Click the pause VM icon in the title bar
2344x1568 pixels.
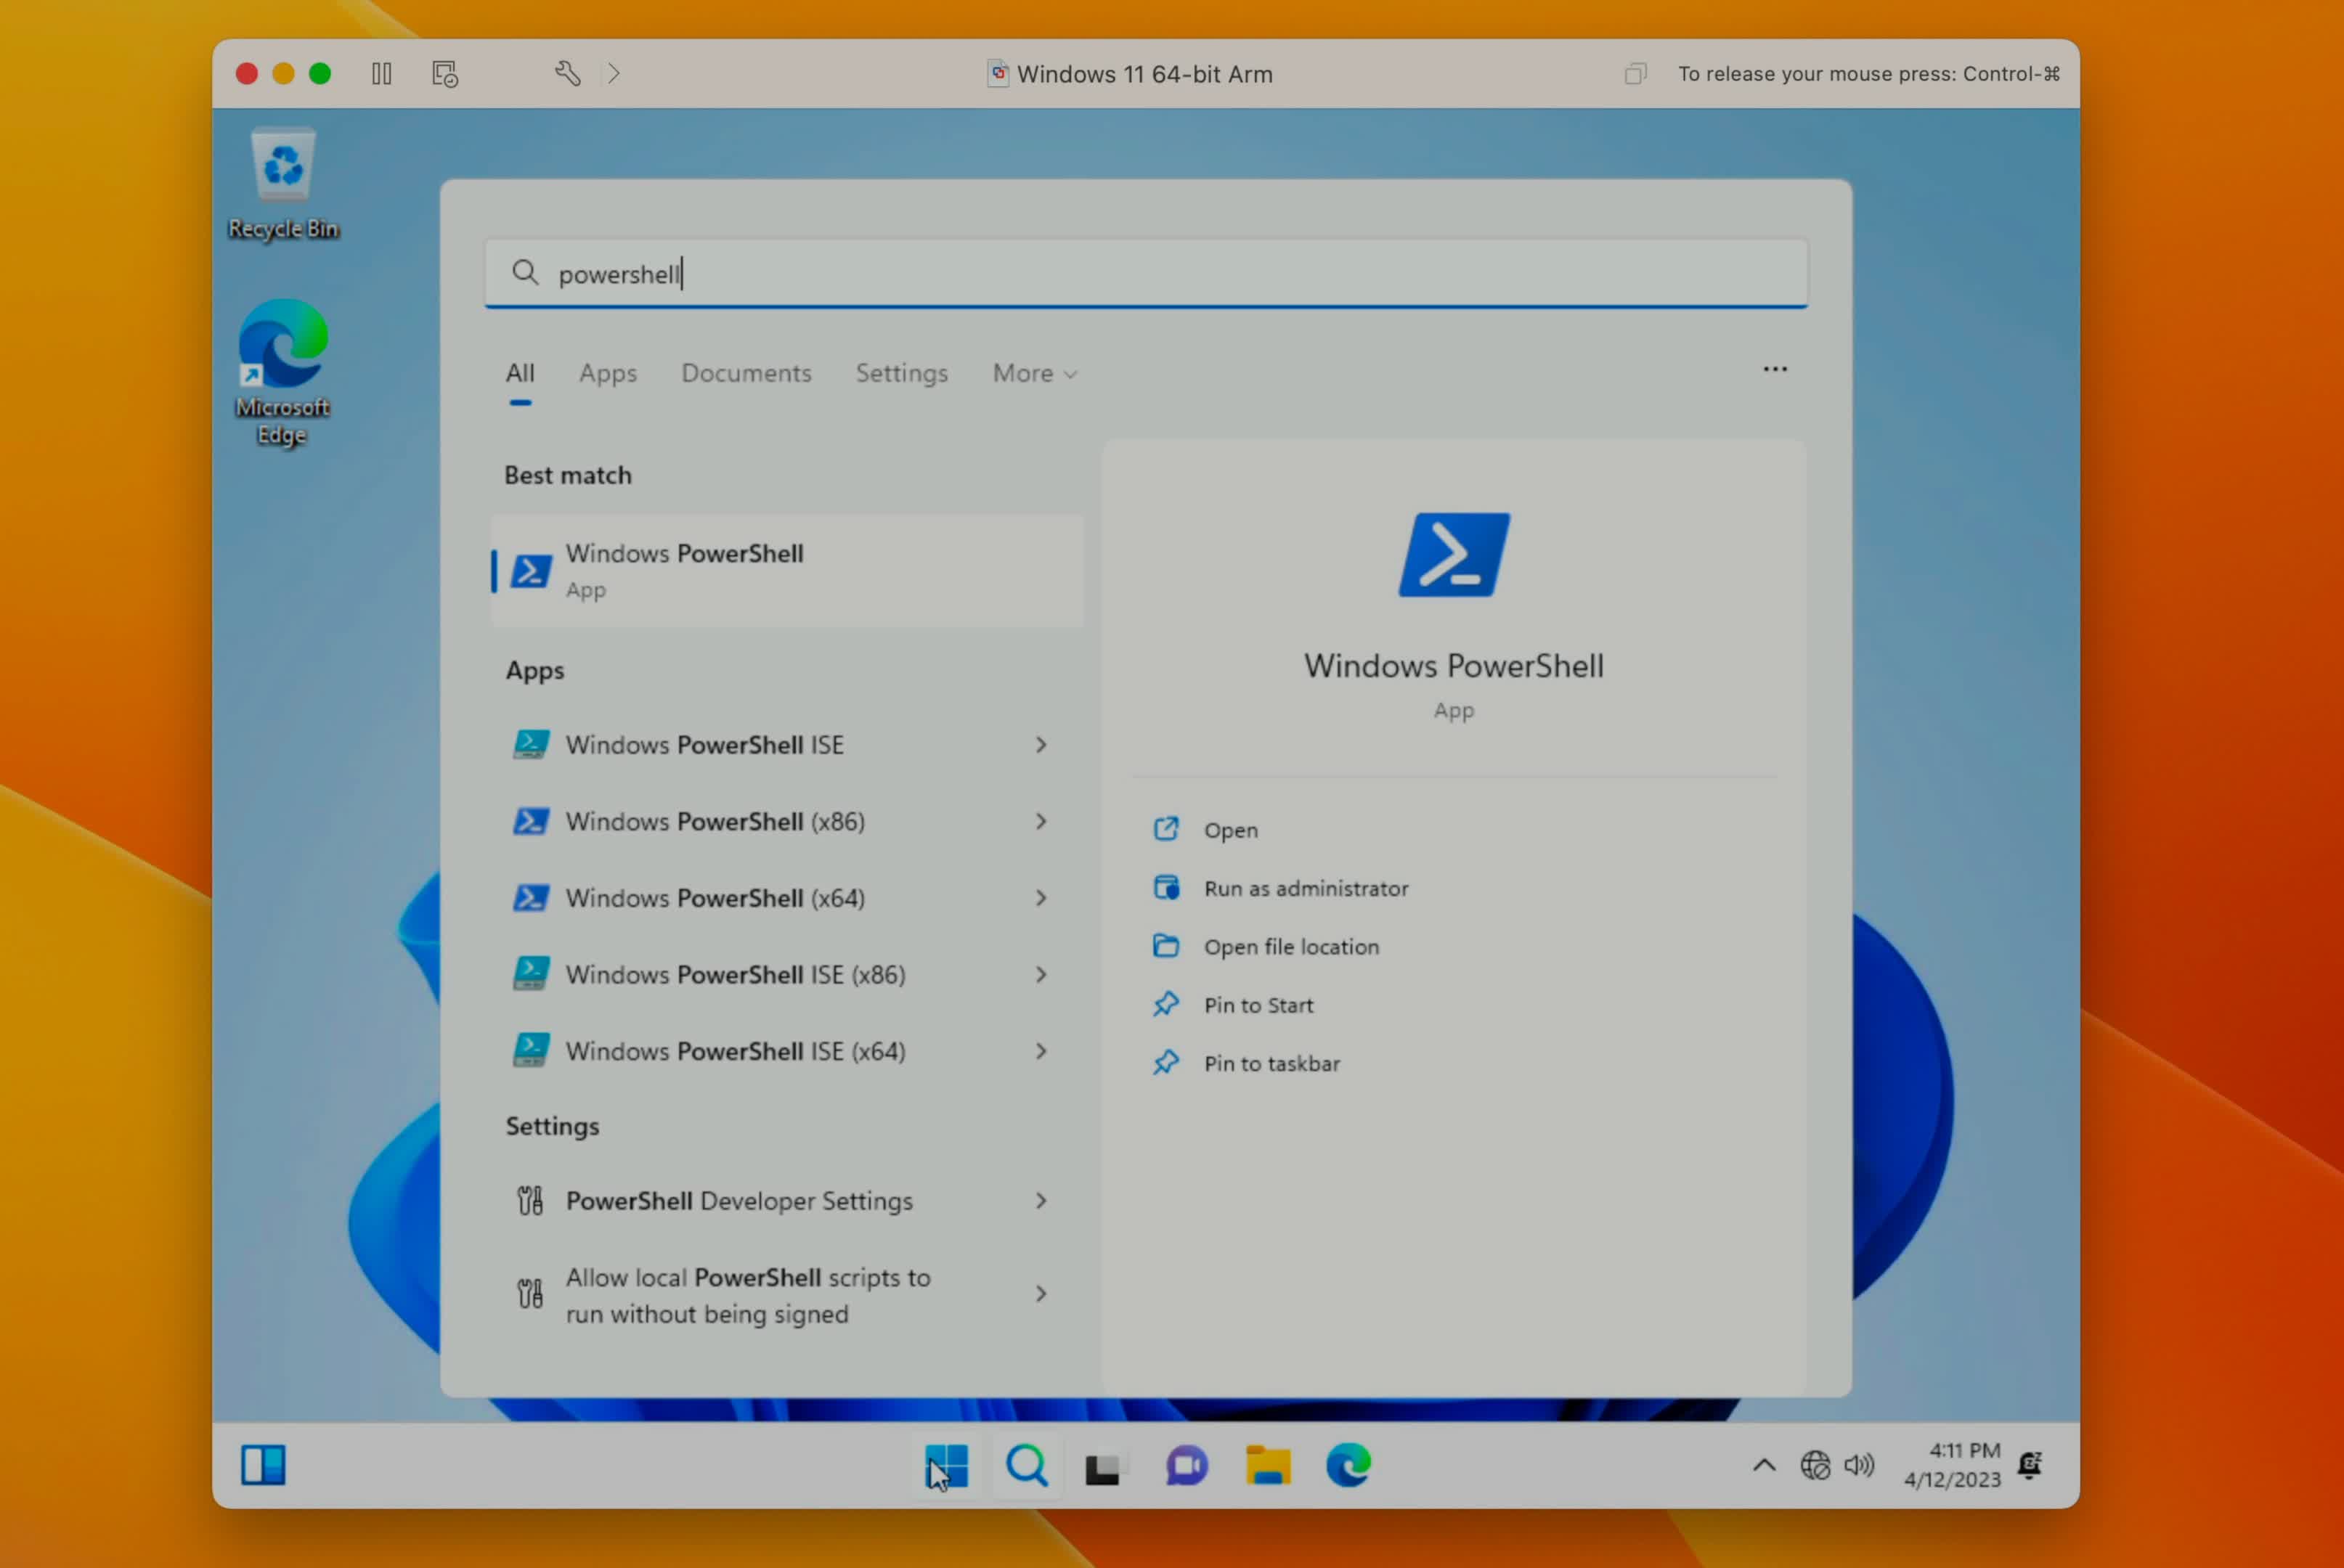tap(381, 74)
